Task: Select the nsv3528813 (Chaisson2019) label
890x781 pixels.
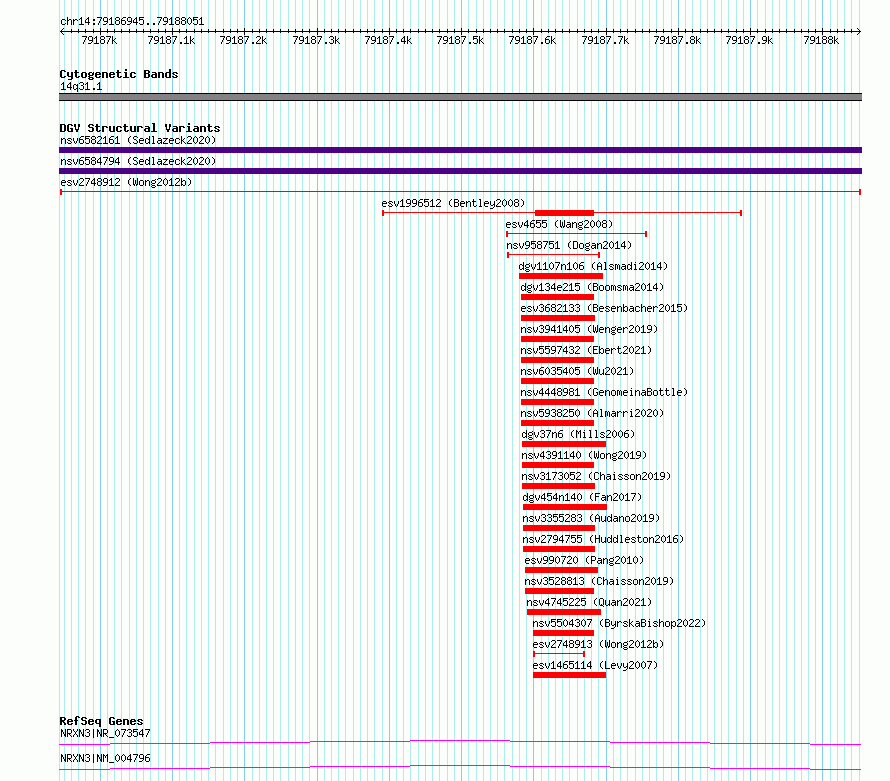Action: pyautogui.click(x=599, y=581)
